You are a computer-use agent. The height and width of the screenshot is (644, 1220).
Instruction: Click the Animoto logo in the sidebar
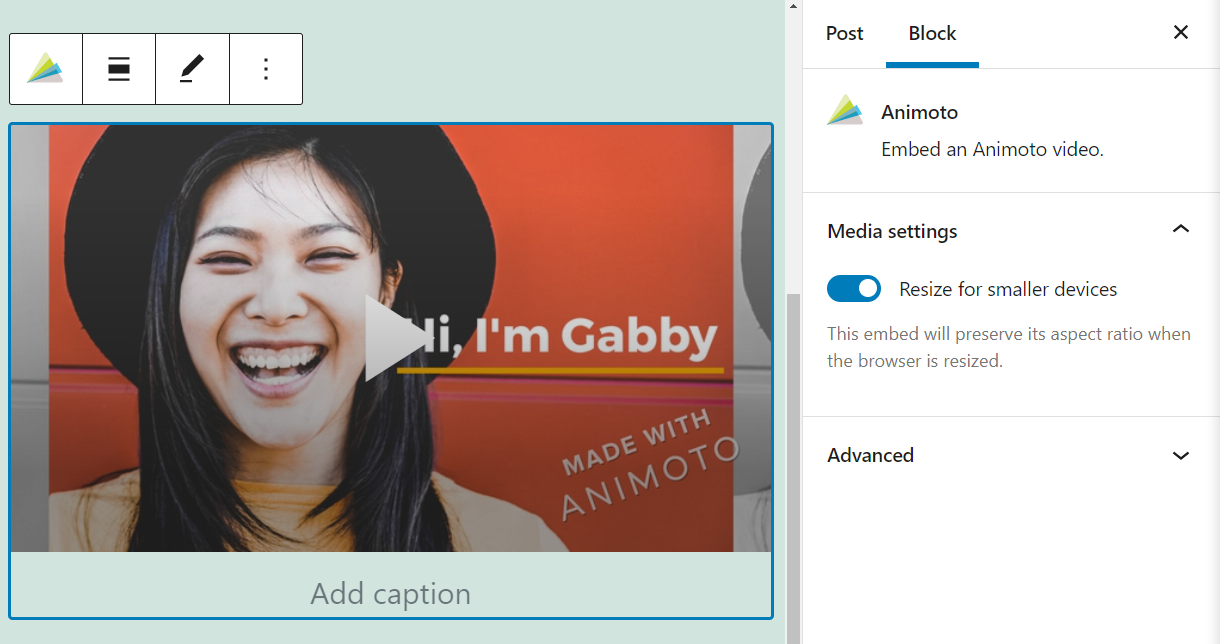coord(845,111)
